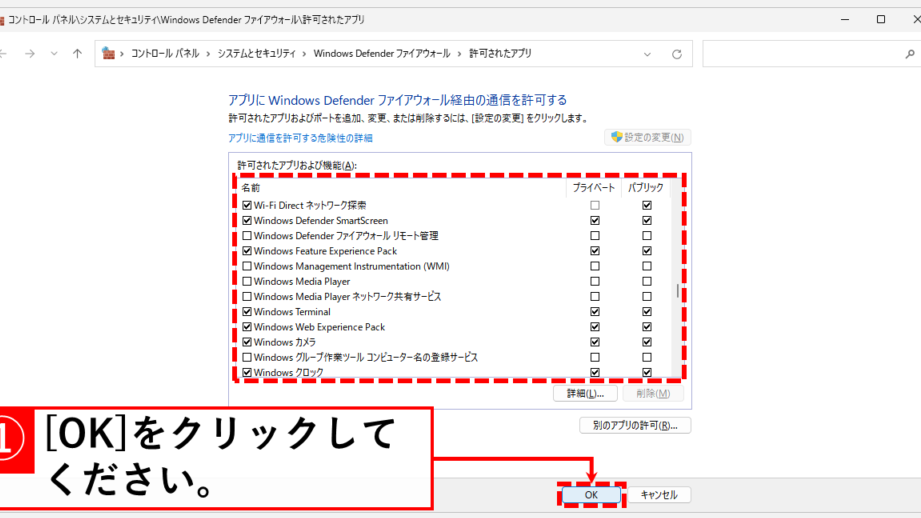Screen dimensions: 921x518
Task: Expand the address bar history dropdown
Action: pyautogui.click(x=648, y=54)
